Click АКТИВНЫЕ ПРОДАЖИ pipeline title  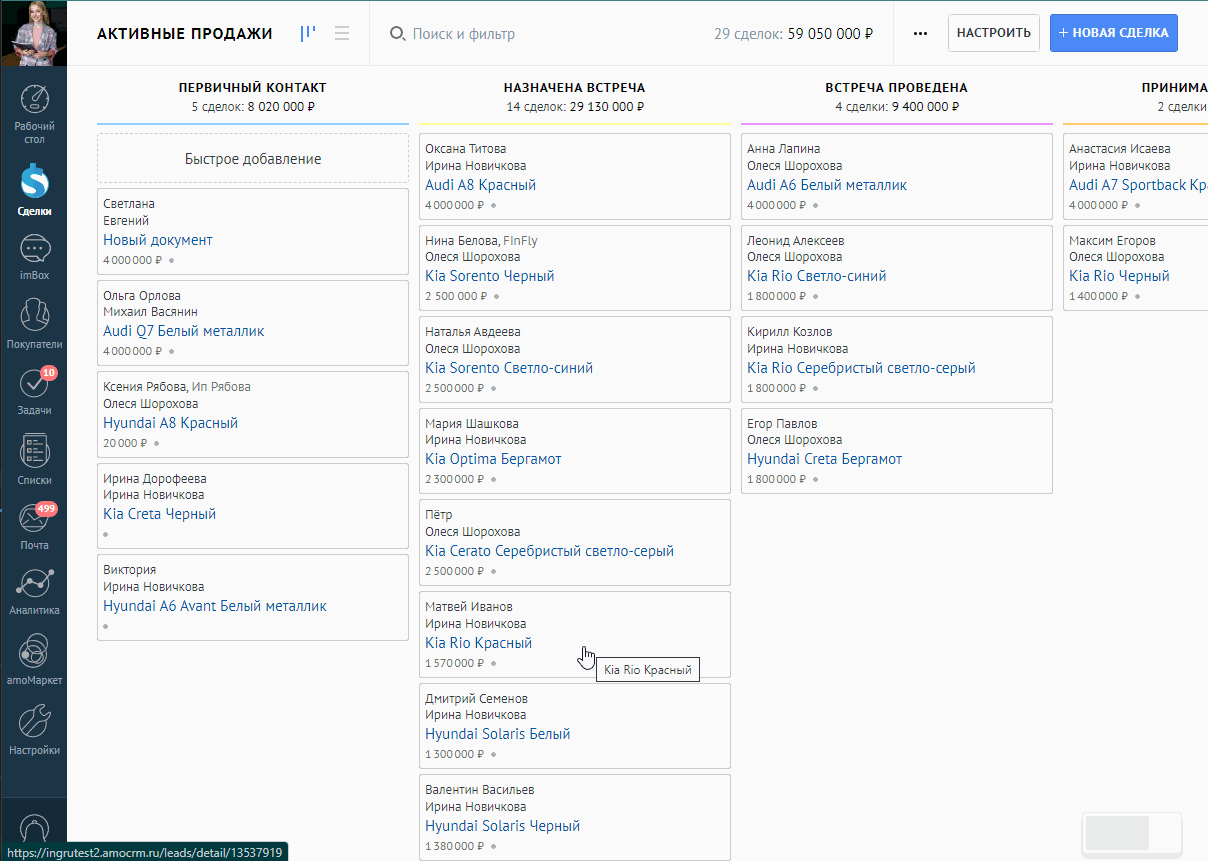click(185, 34)
